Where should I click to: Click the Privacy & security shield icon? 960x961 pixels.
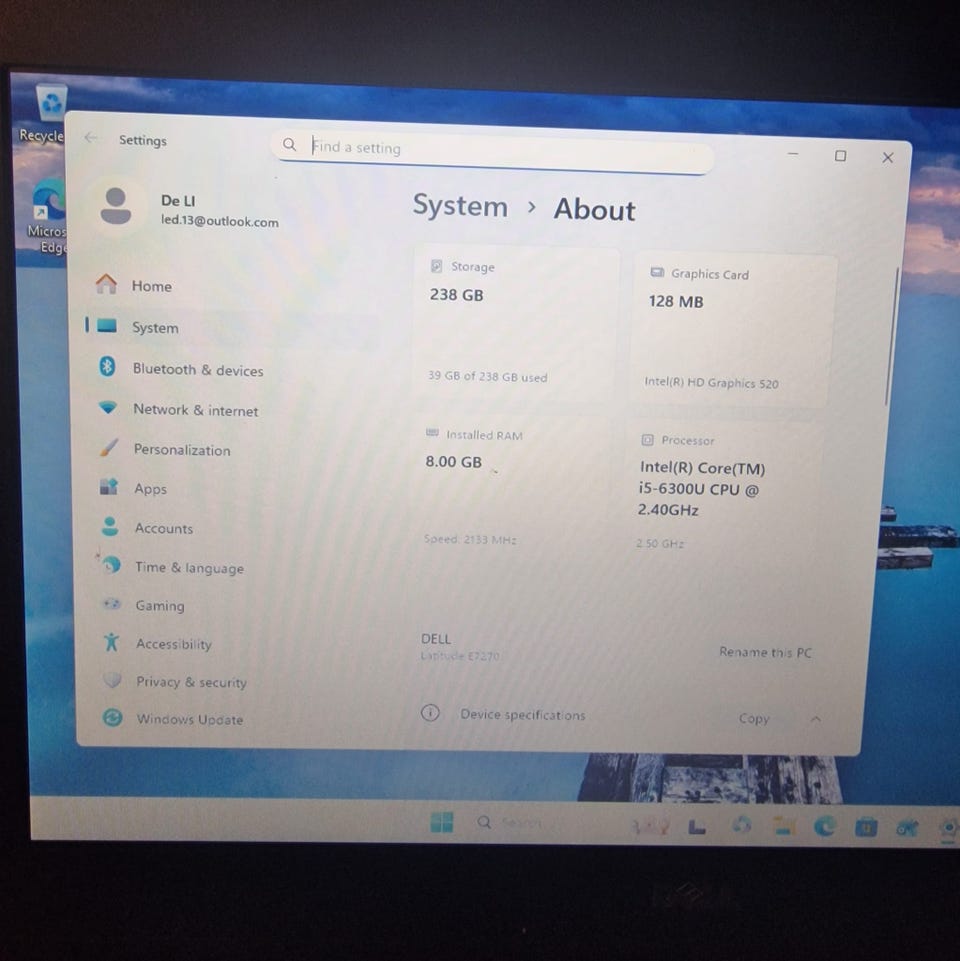[x=112, y=680]
